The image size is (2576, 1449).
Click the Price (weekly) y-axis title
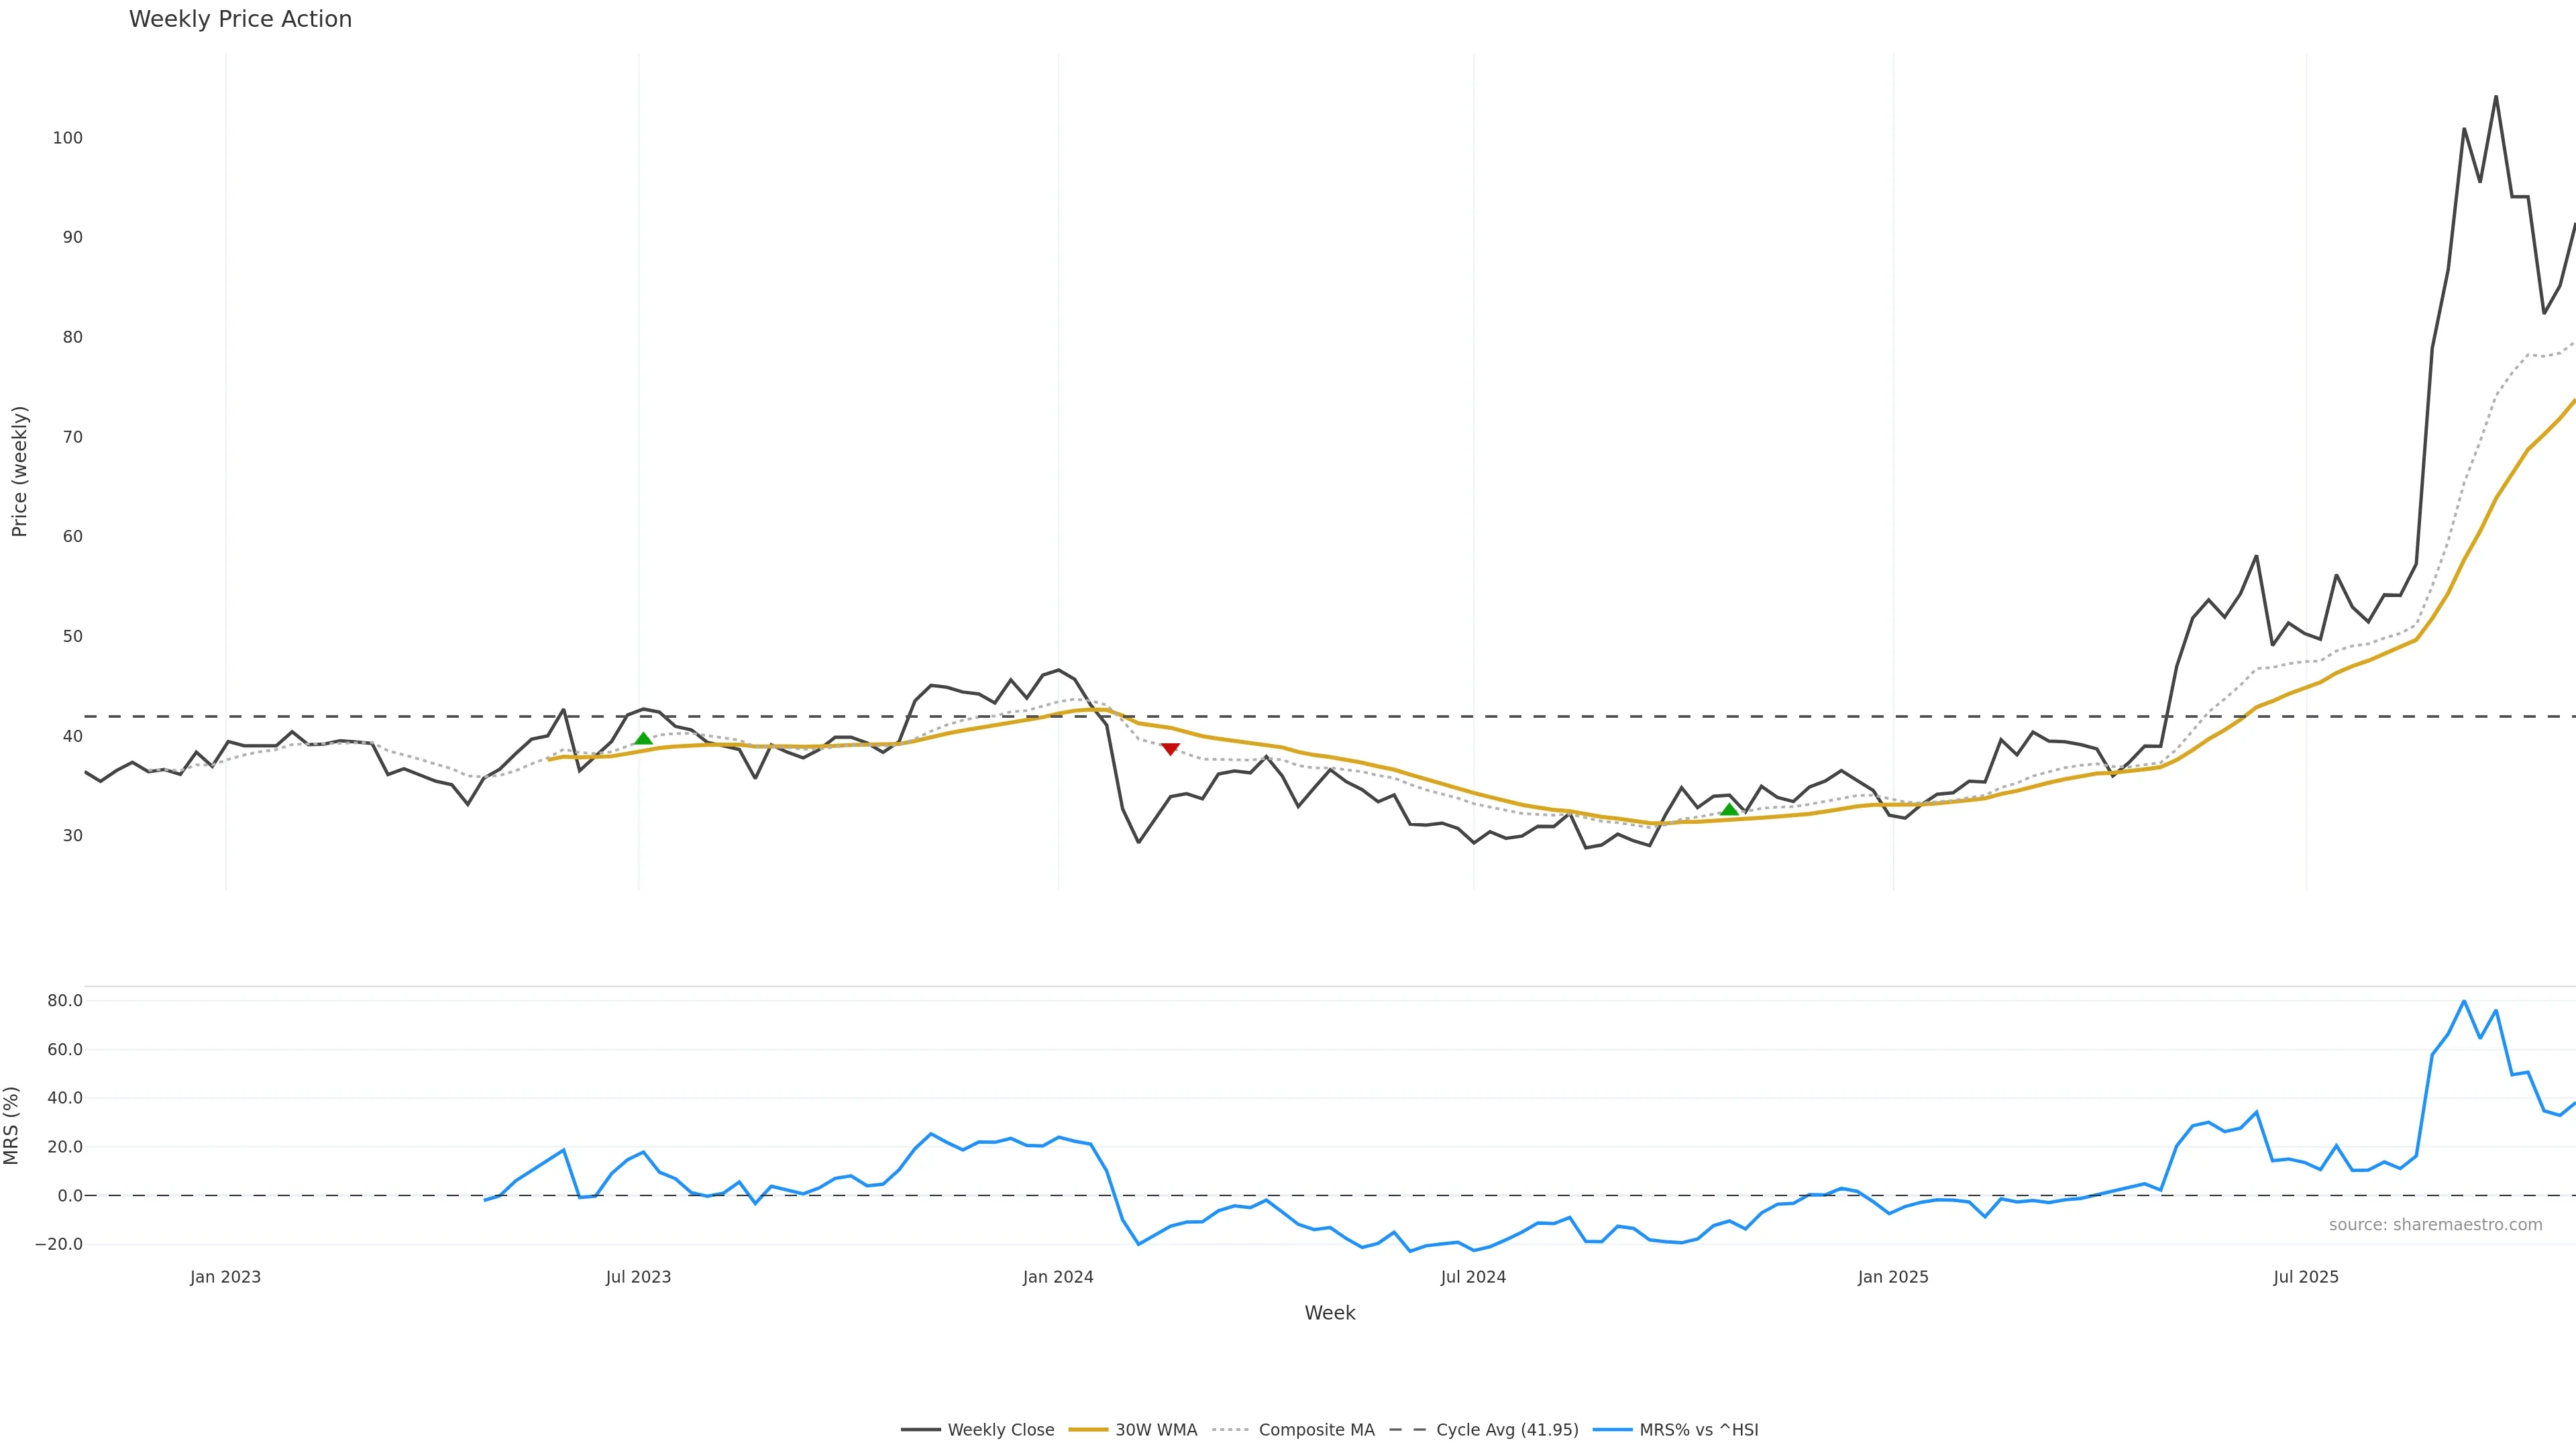pyautogui.click(x=19, y=471)
